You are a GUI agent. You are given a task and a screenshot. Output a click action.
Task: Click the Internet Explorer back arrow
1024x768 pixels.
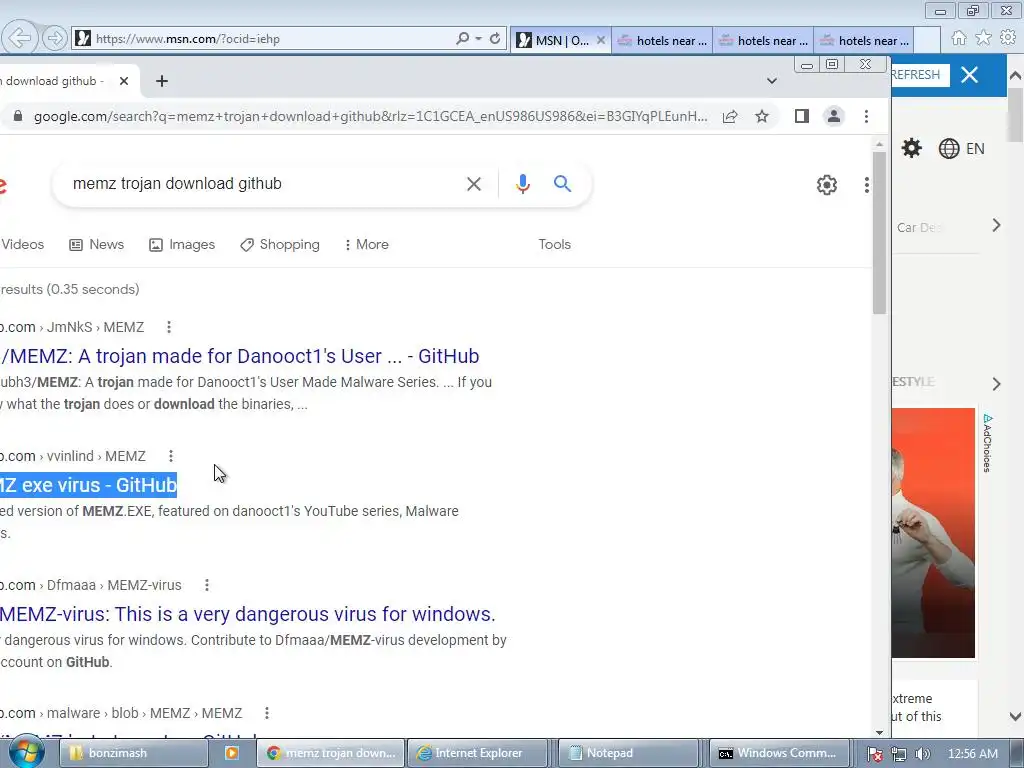tap(20, 38)
